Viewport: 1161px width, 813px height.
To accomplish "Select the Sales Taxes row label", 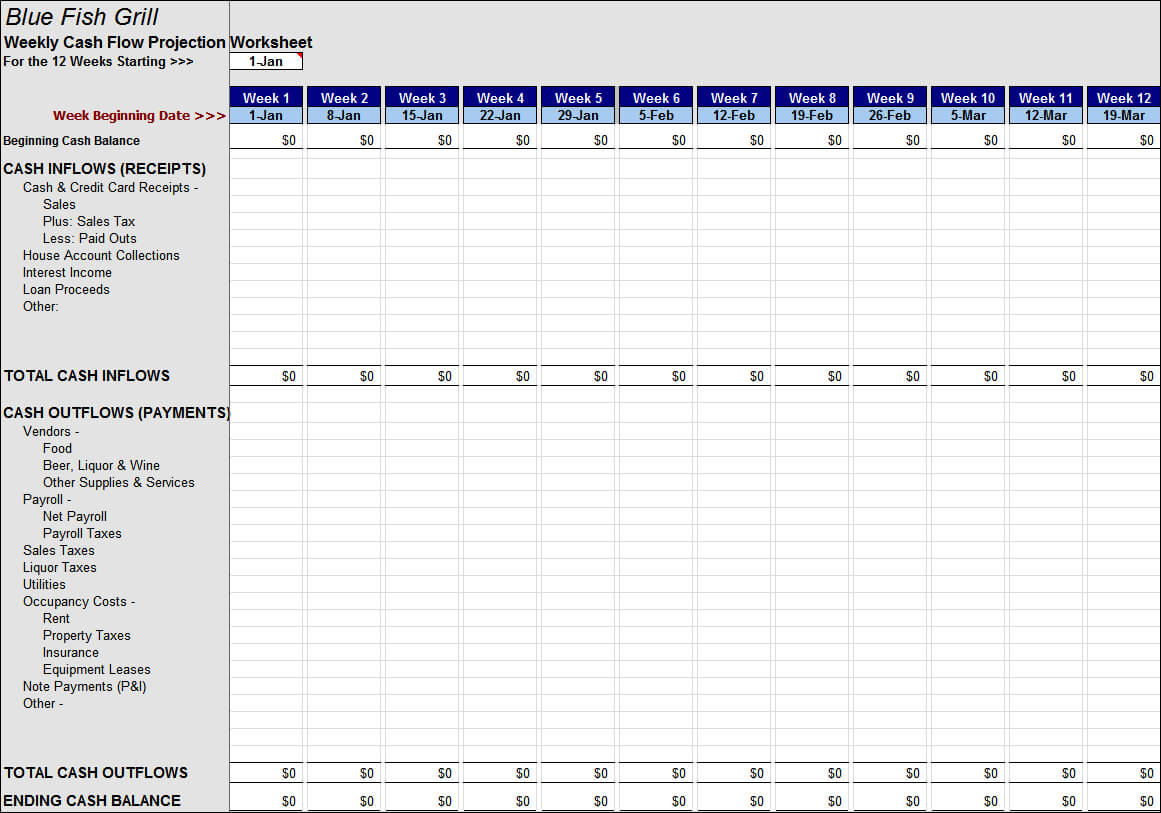I will coord(58,550).
